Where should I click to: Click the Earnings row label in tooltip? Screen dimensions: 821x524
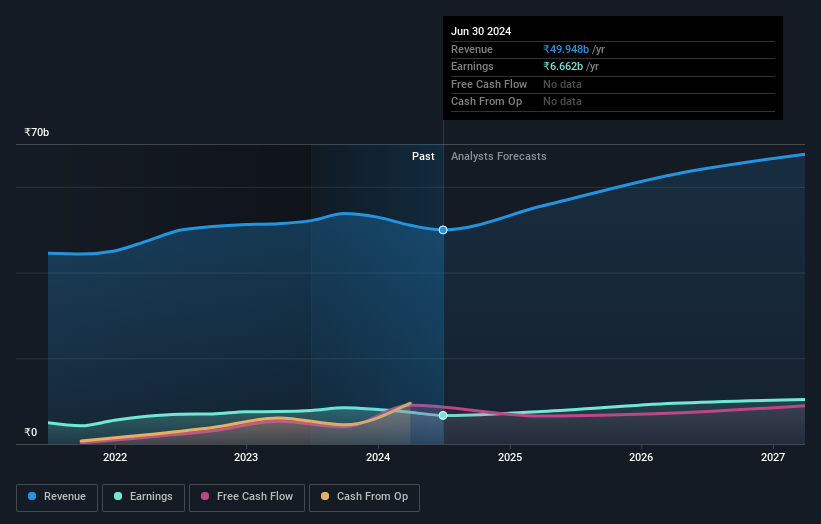(472, 66)
